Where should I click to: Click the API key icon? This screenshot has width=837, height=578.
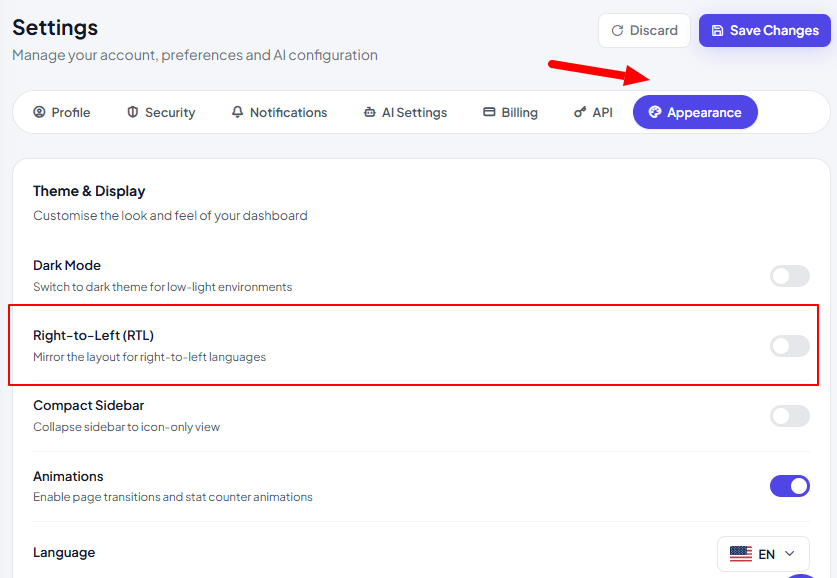[580, 112]
